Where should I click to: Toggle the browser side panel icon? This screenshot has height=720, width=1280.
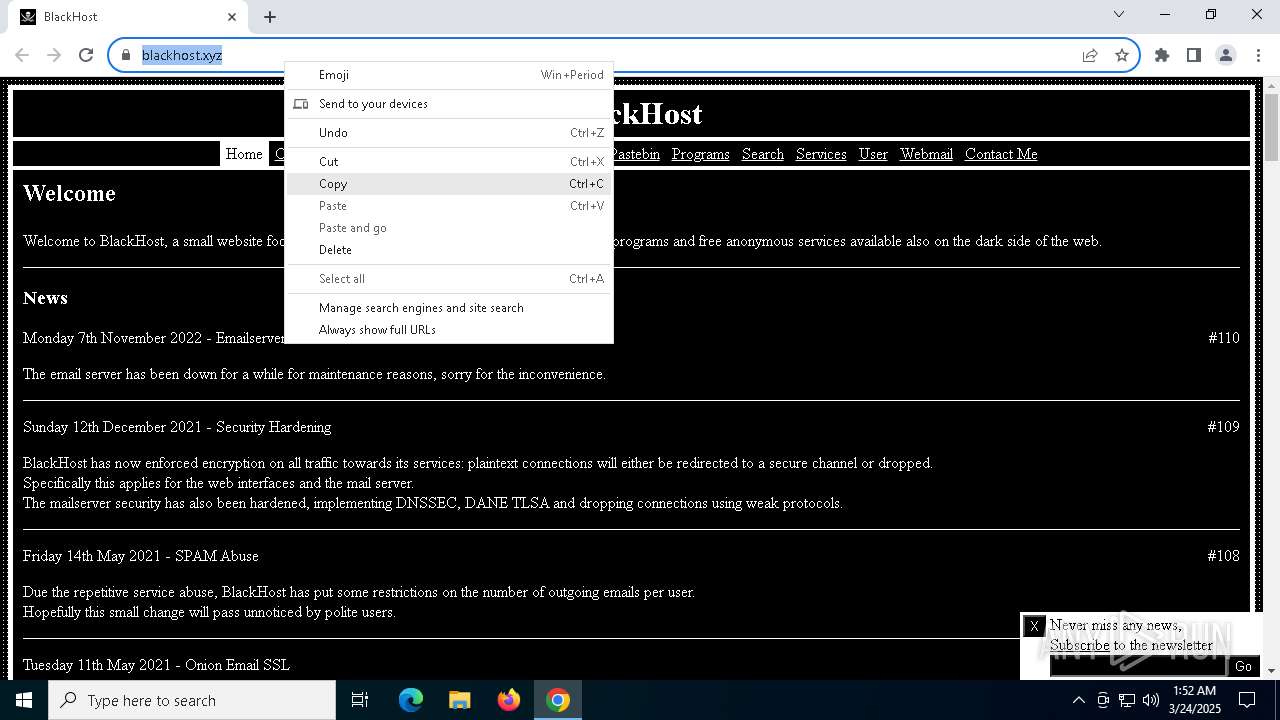pyautogui.click(x=1194, y=55)
